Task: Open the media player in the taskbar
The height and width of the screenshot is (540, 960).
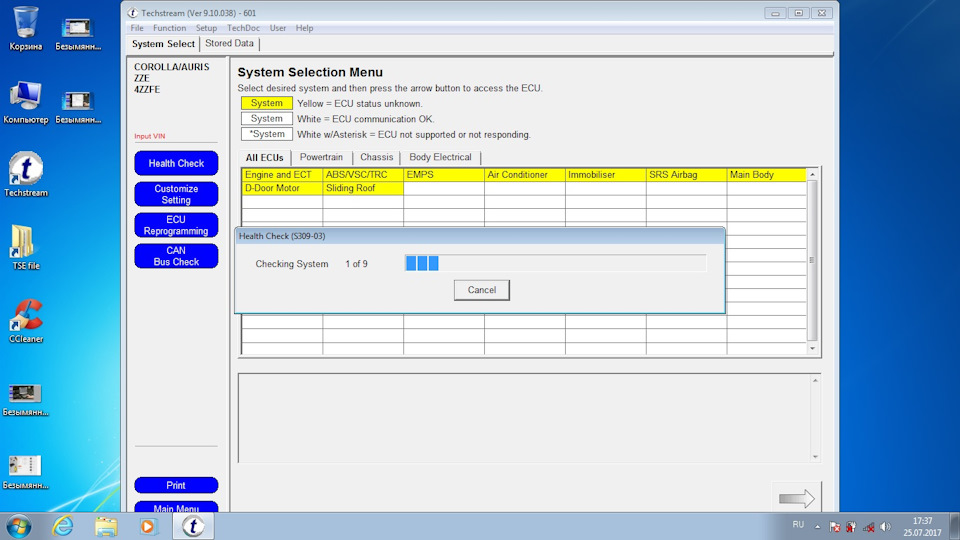Action: tap(148, 527)
